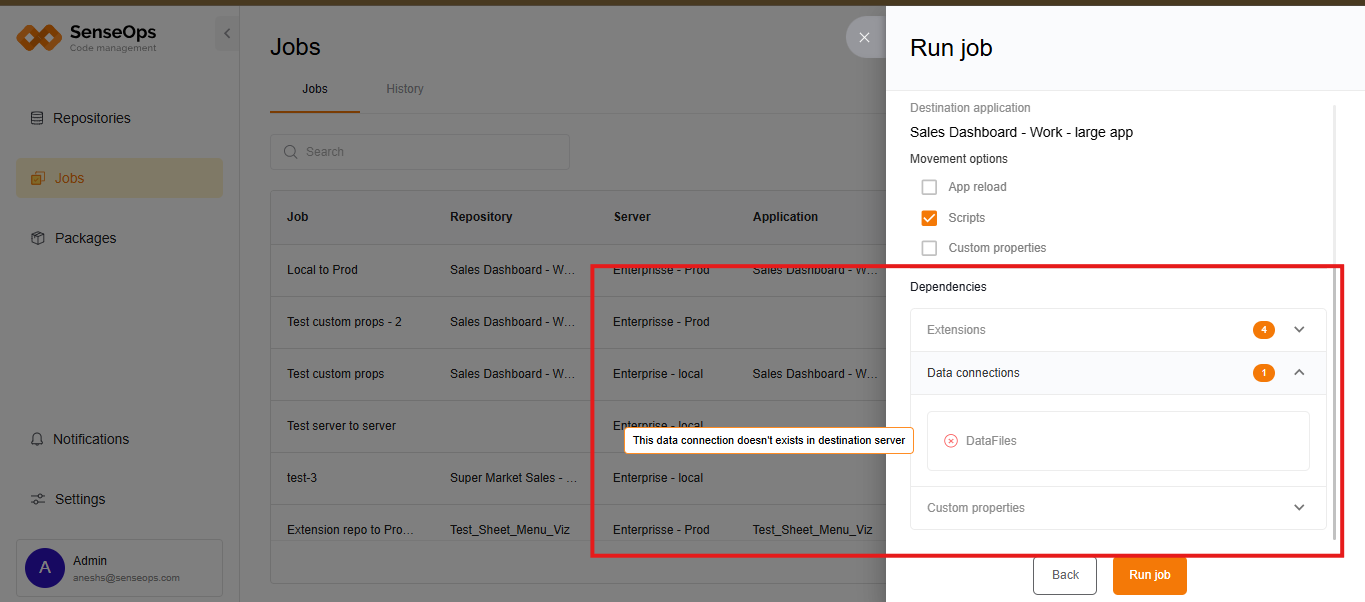Click the Repository column header

tap(481, 217)
